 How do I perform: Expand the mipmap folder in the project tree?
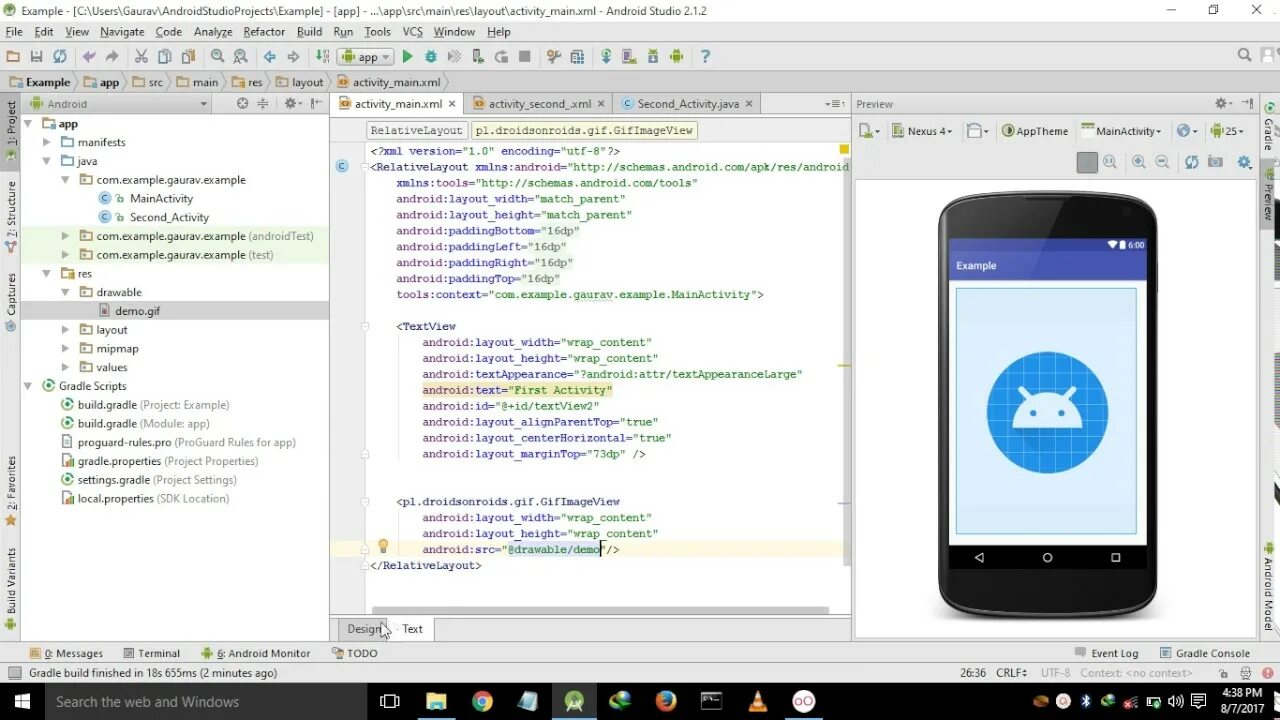[x=65, y=348]
